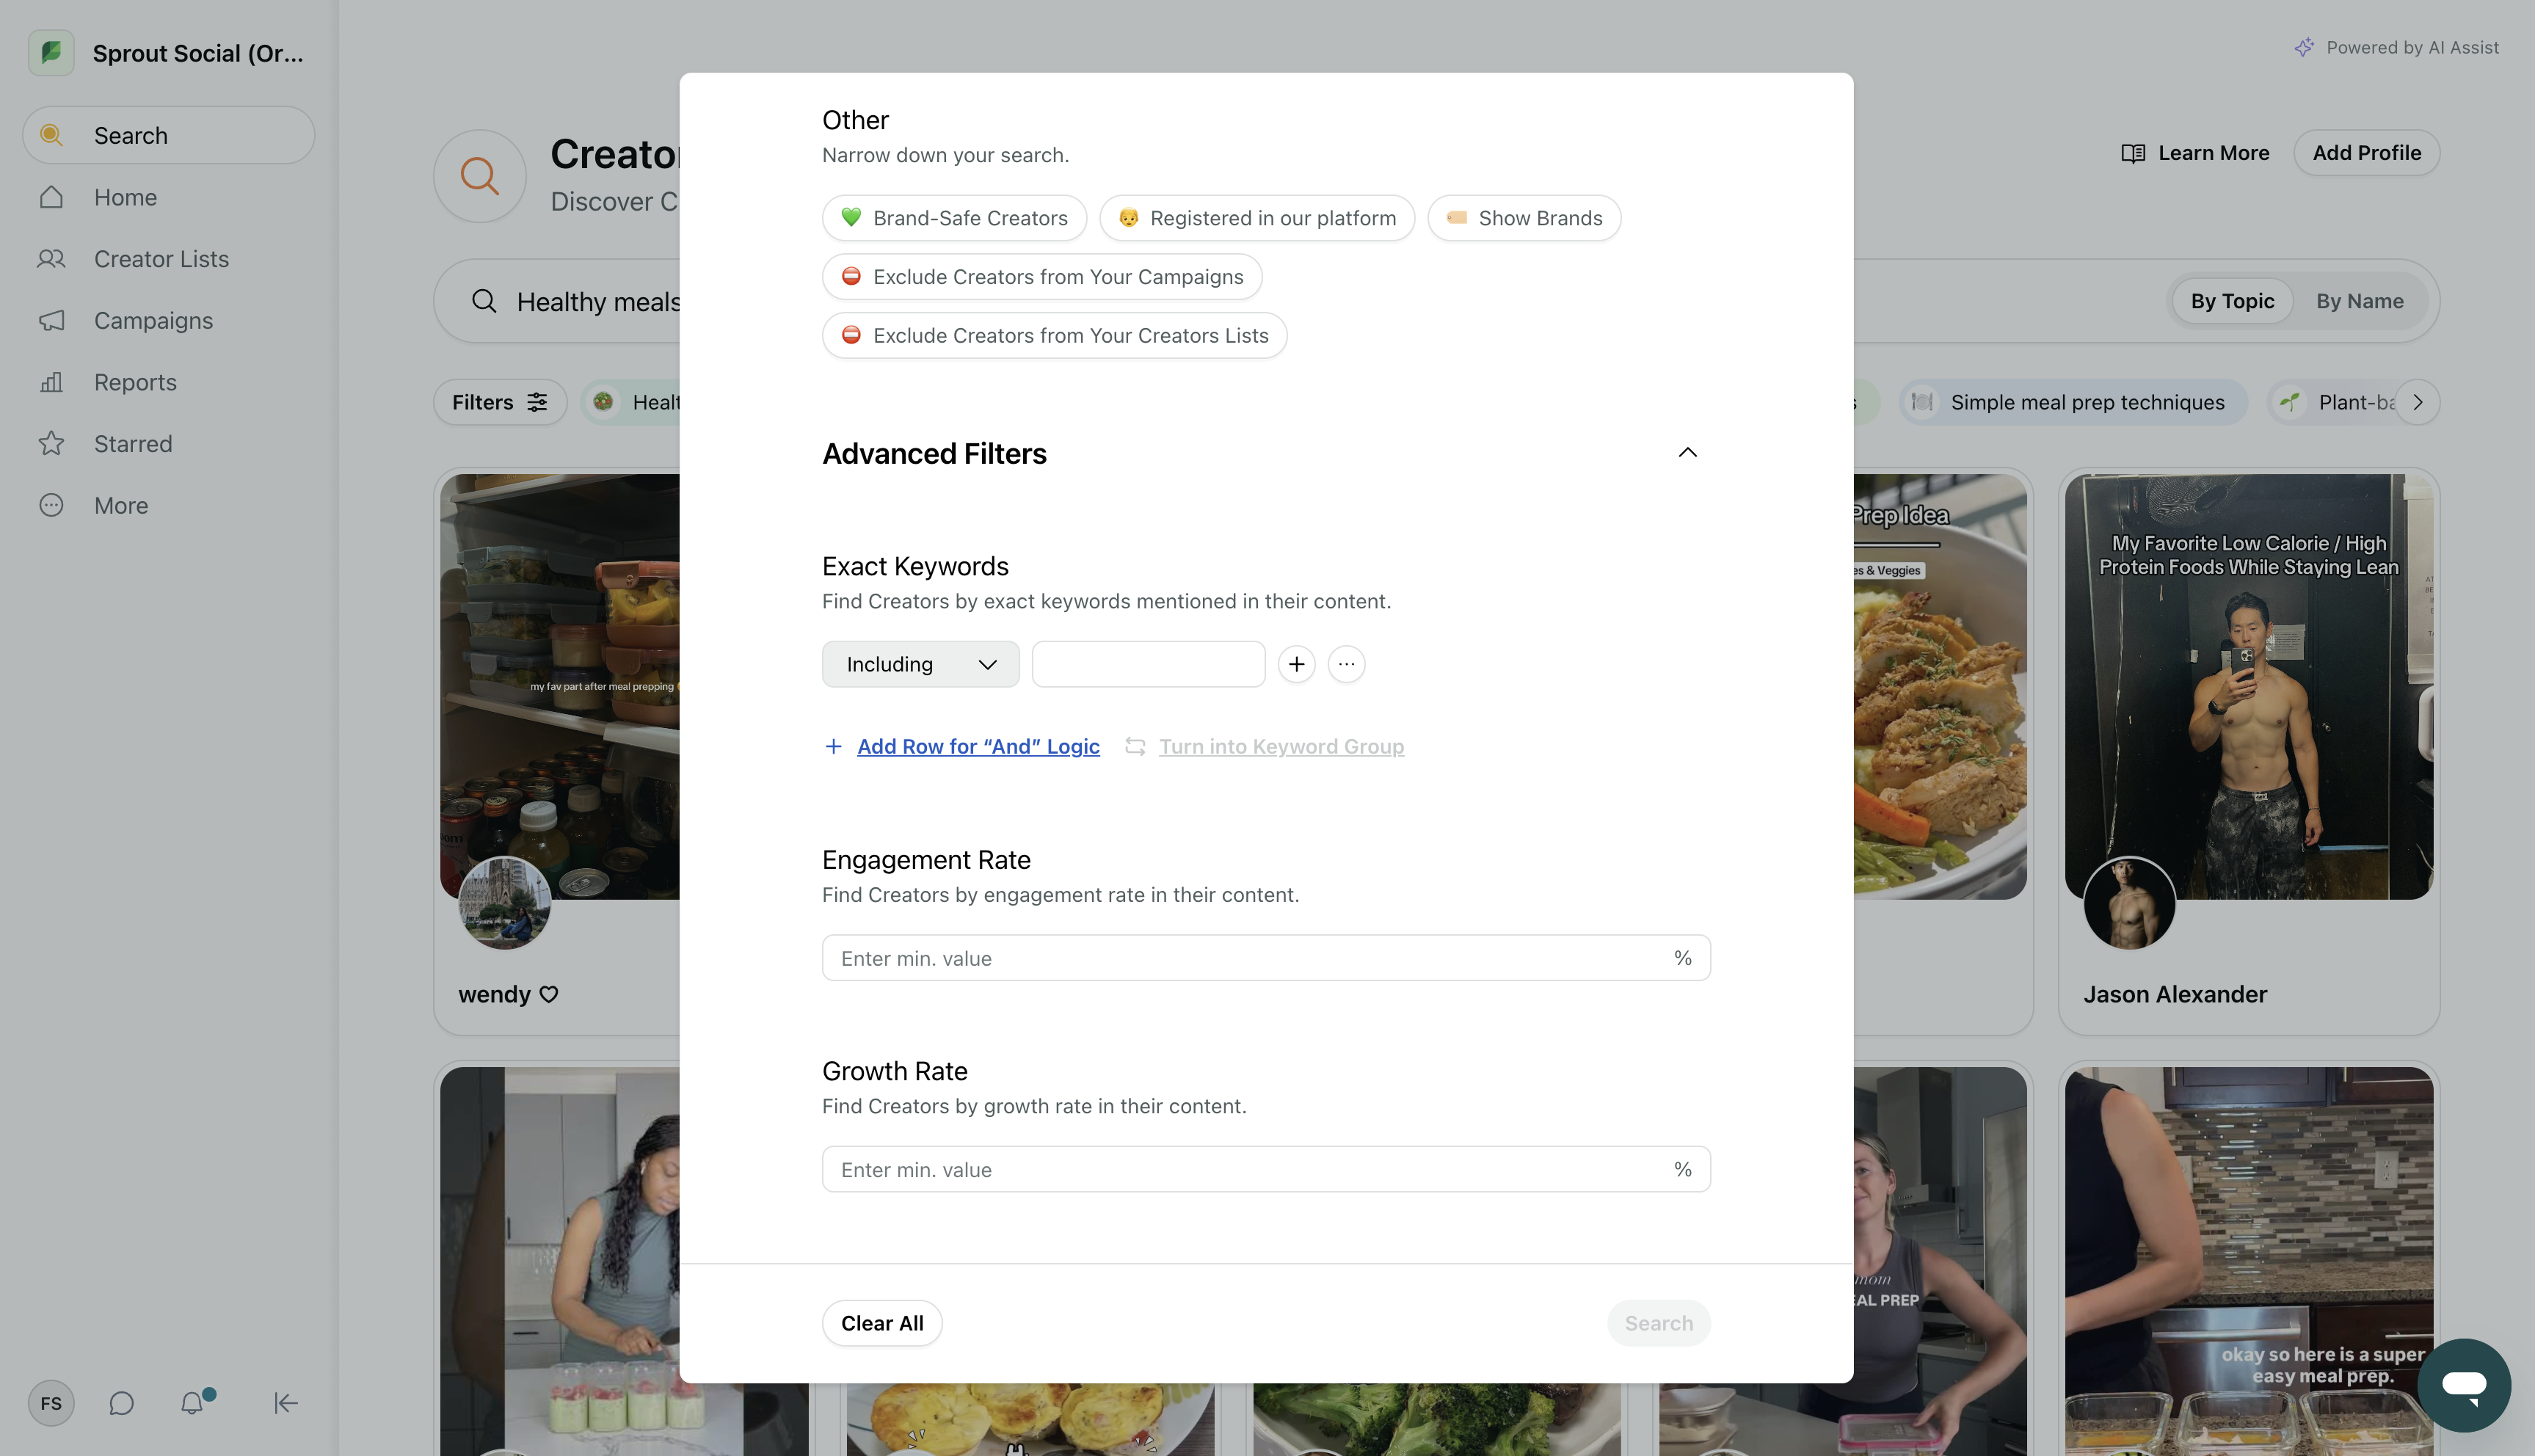The image size is (2535, 1456).
Task: Switch to the By Topic tab
Action: (2232, 300)
